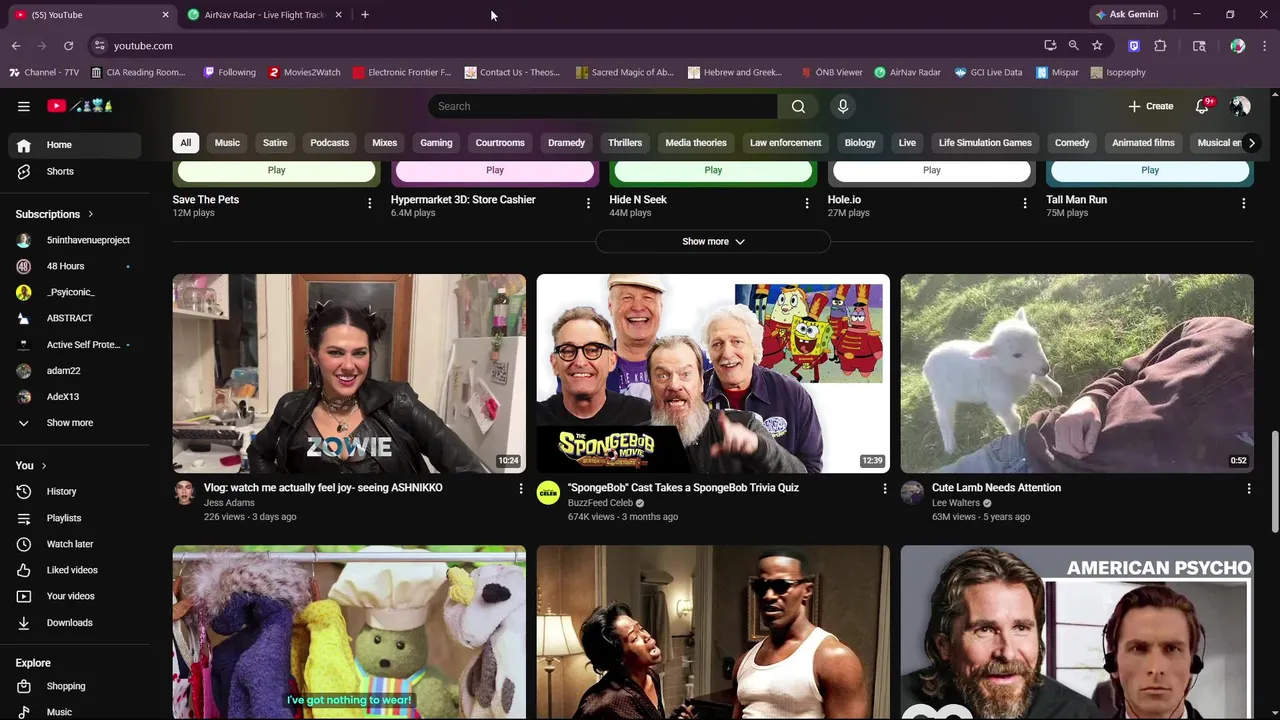This screenshot has width=1280, height=720.
Task: Start voice search with microphone icon
Action: [x=843, y=106]
